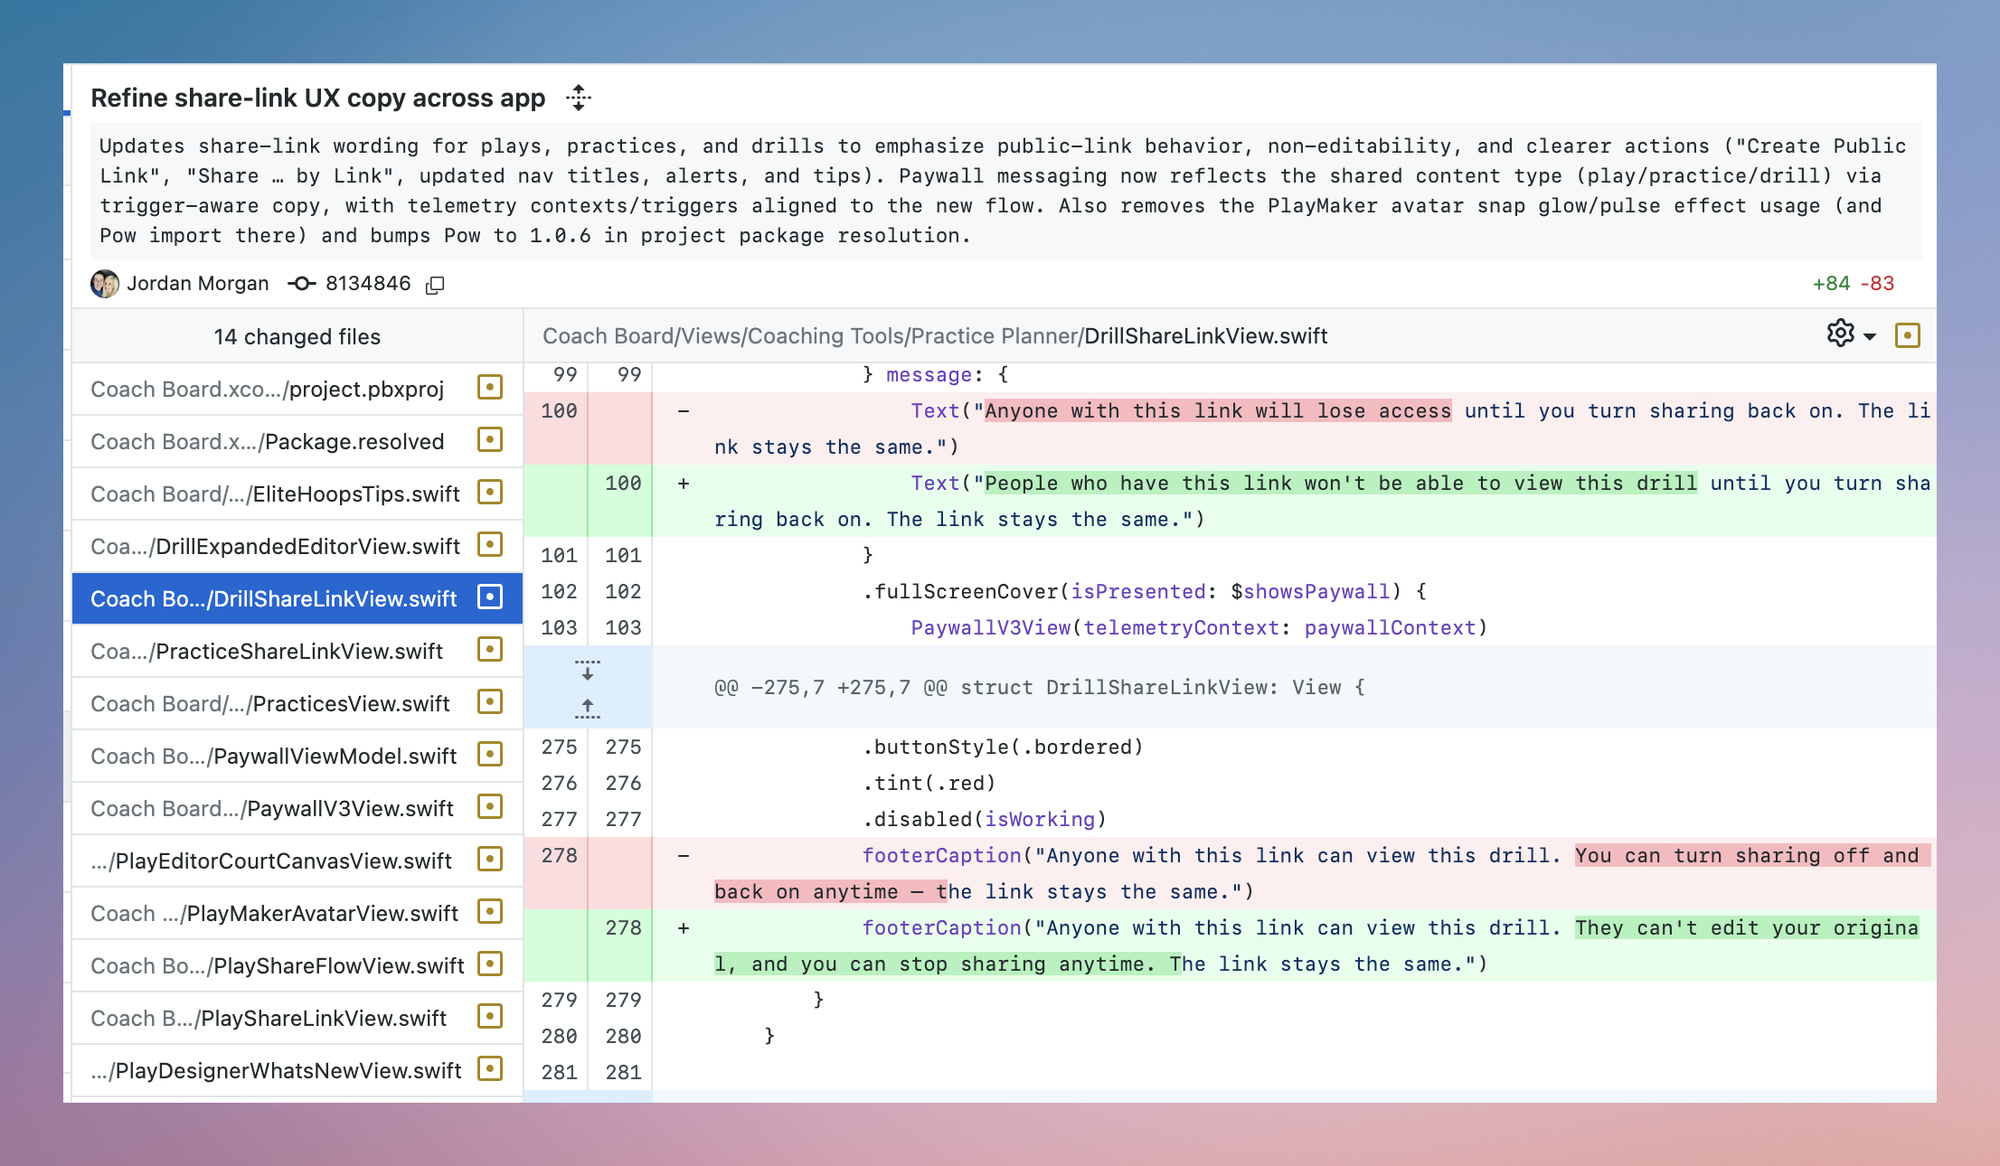Select PracticeShareLinkView.swift file
Image resolution: width=2000 pixels, height=1166 pixels.
297,651
